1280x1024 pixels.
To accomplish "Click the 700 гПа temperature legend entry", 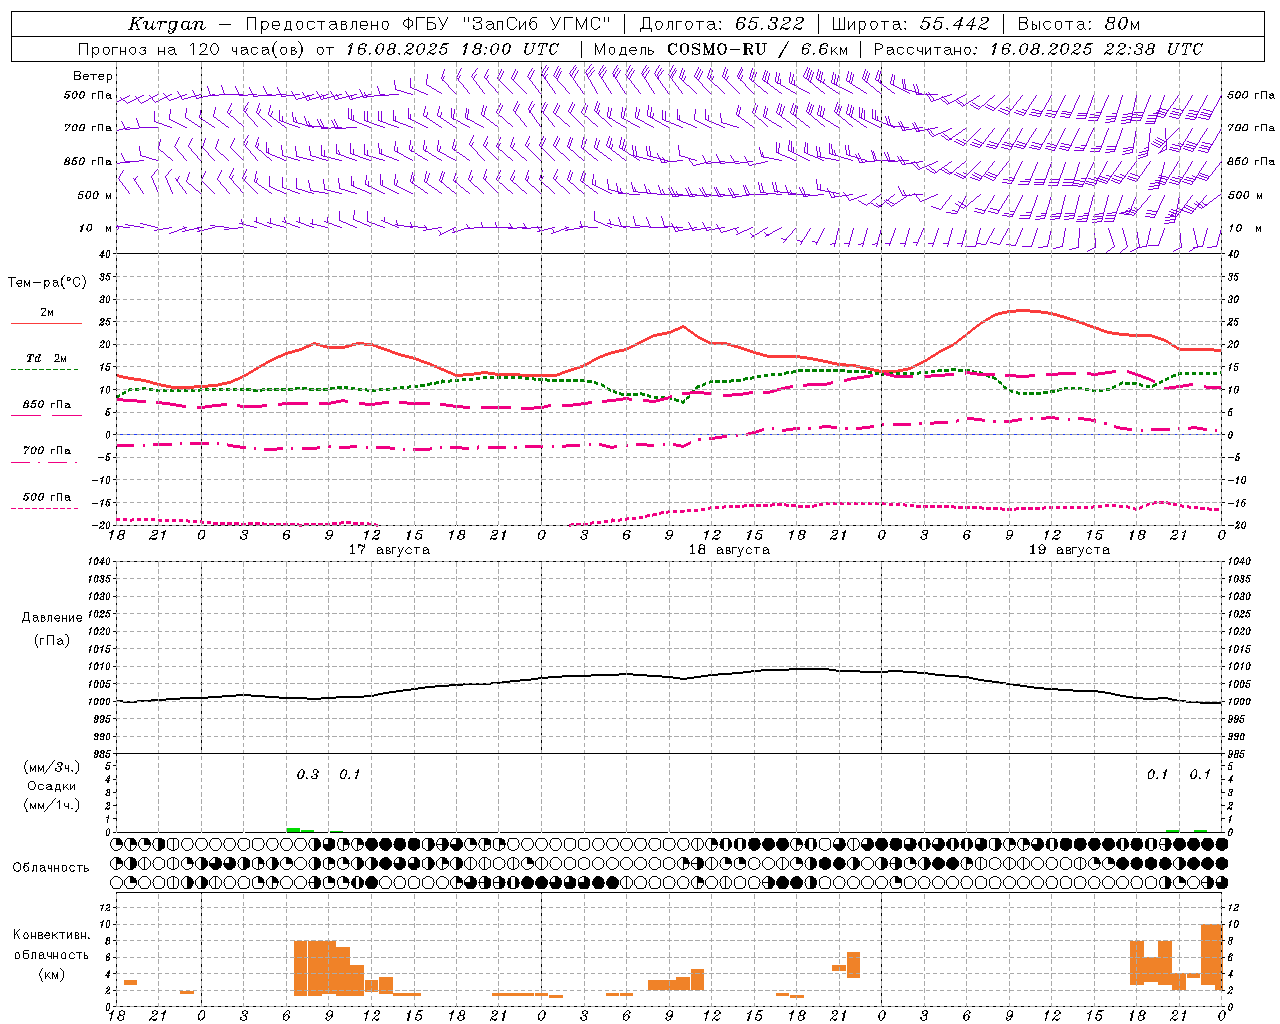I will (x=47, y=450).
